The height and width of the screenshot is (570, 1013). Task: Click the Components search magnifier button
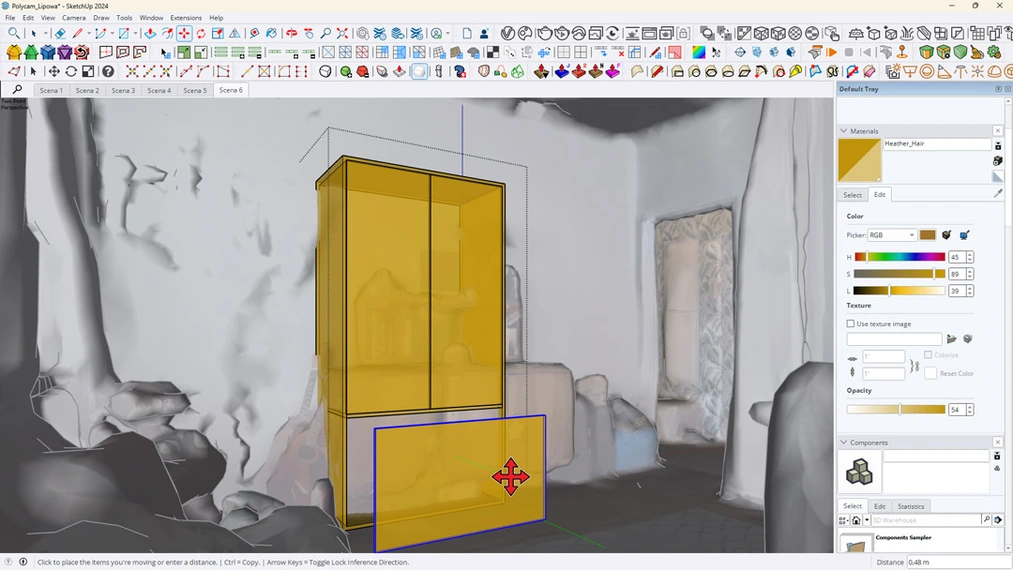tap(987, 520)
